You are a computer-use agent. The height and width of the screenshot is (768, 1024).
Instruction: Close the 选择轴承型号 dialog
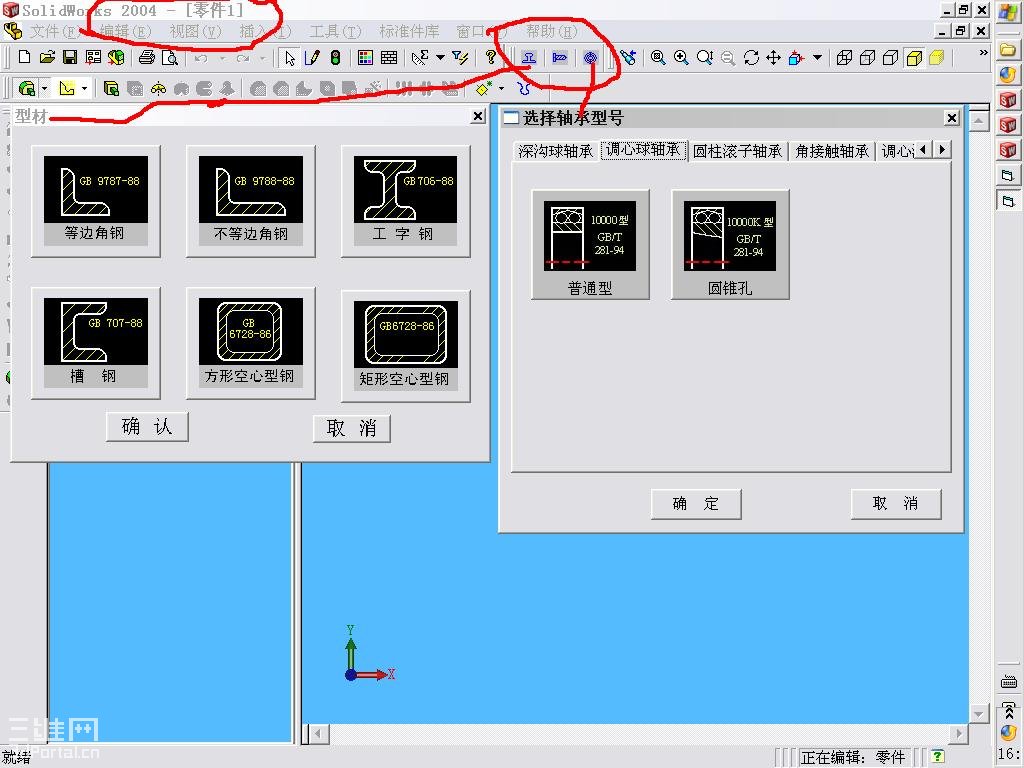952,118
